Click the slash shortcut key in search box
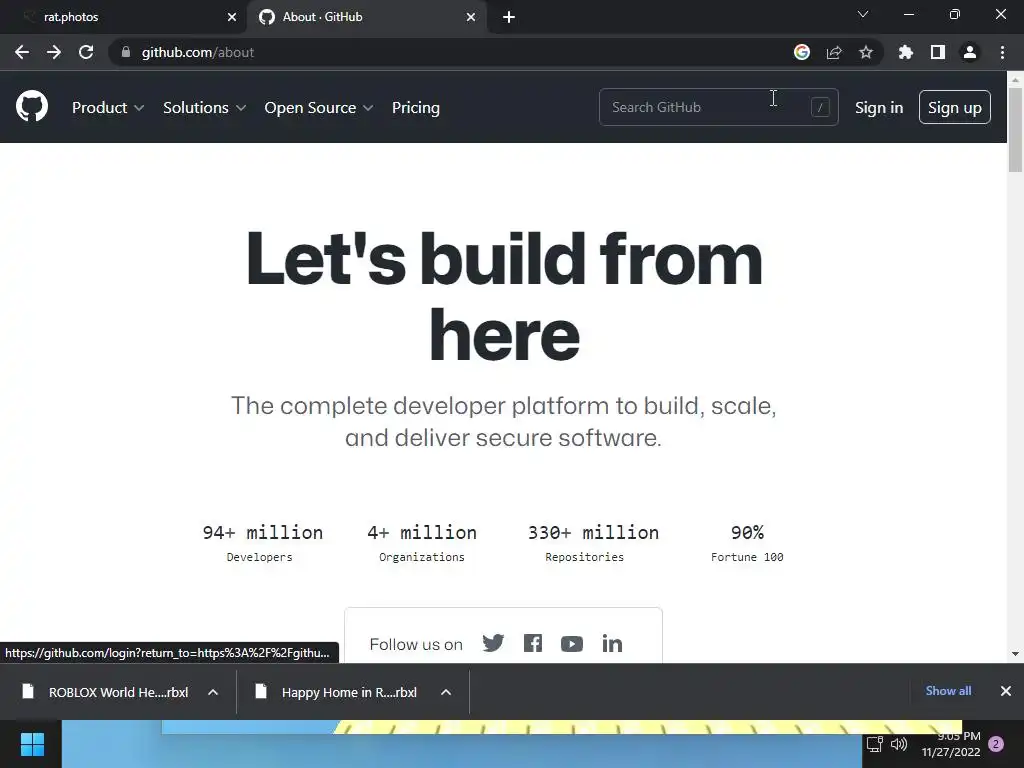The width and height of the screenshot is (1024, 768). point(820,107)
